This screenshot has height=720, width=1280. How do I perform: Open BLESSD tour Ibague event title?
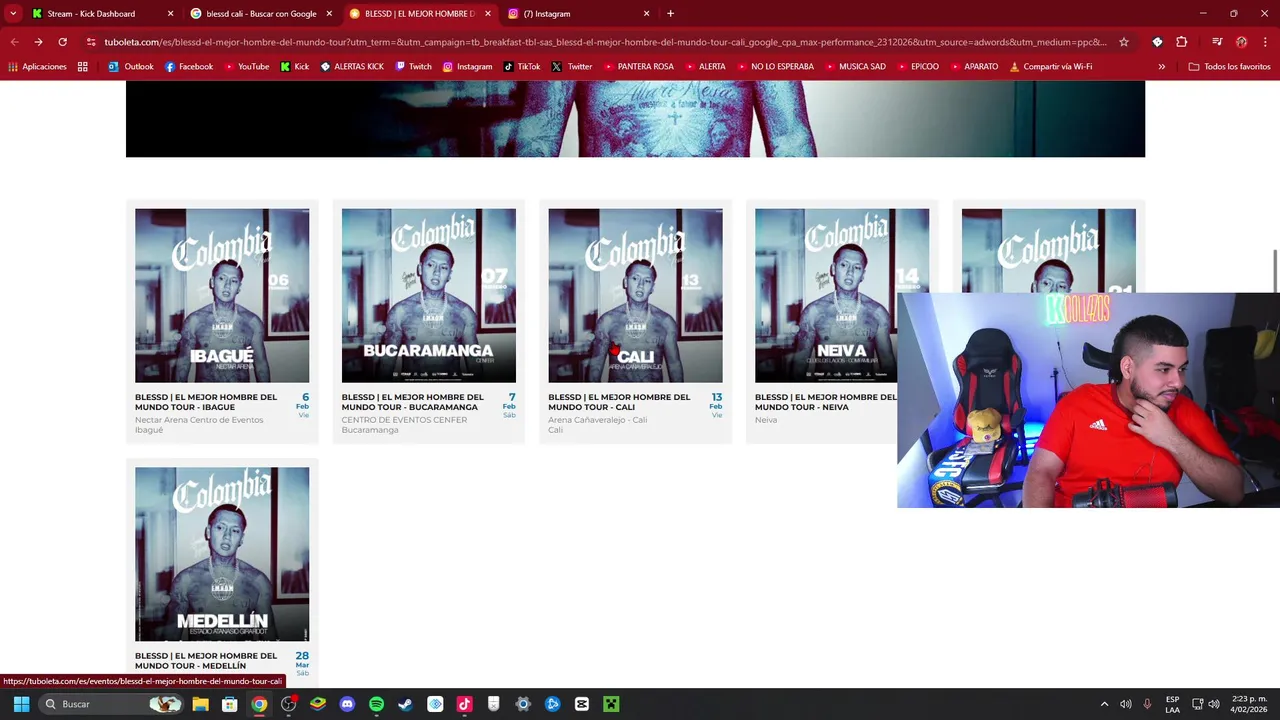206,402
